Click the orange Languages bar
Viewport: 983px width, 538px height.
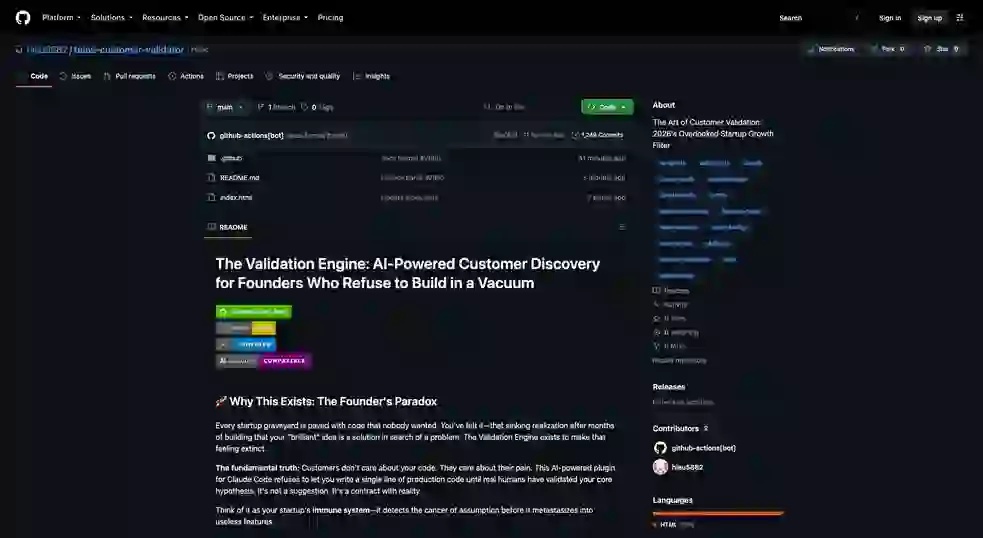point(718,514)
